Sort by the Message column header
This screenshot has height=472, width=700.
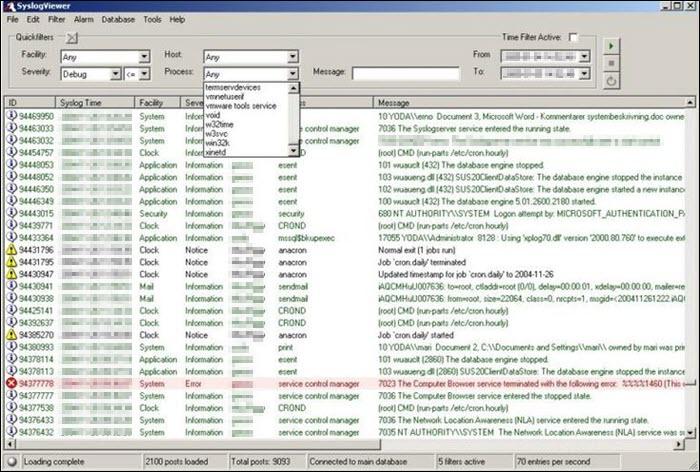[x=529, y=103]
